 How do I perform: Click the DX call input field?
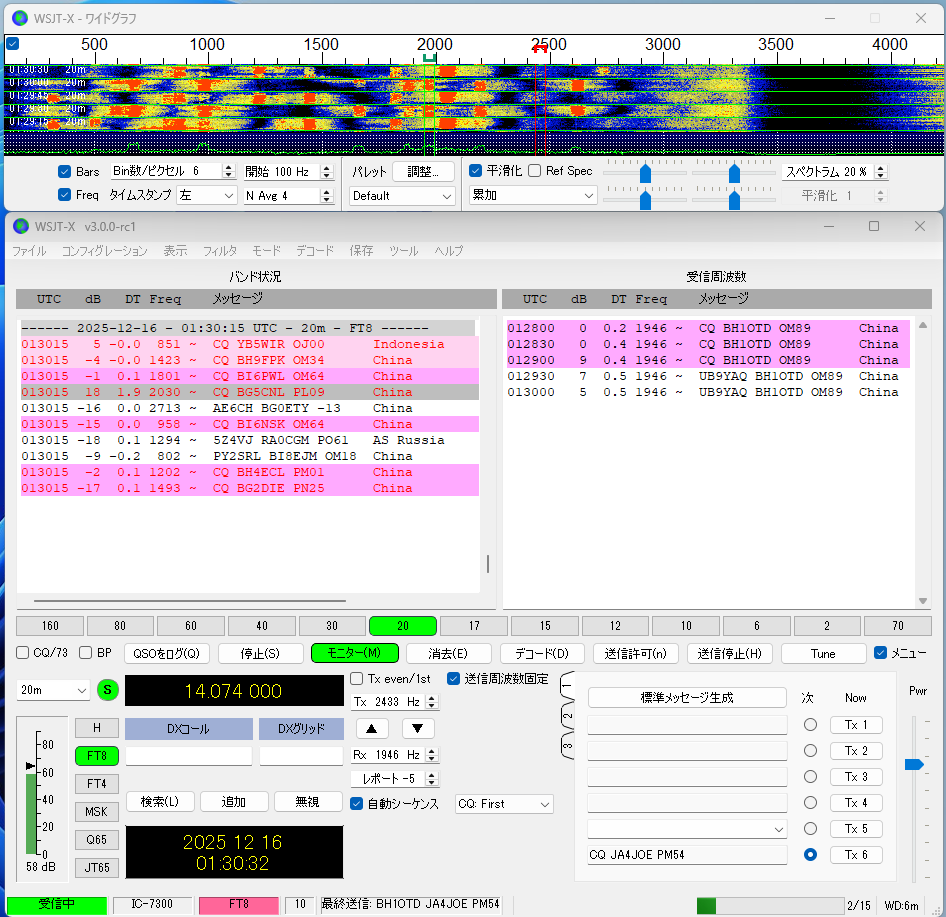coord(189,757)
